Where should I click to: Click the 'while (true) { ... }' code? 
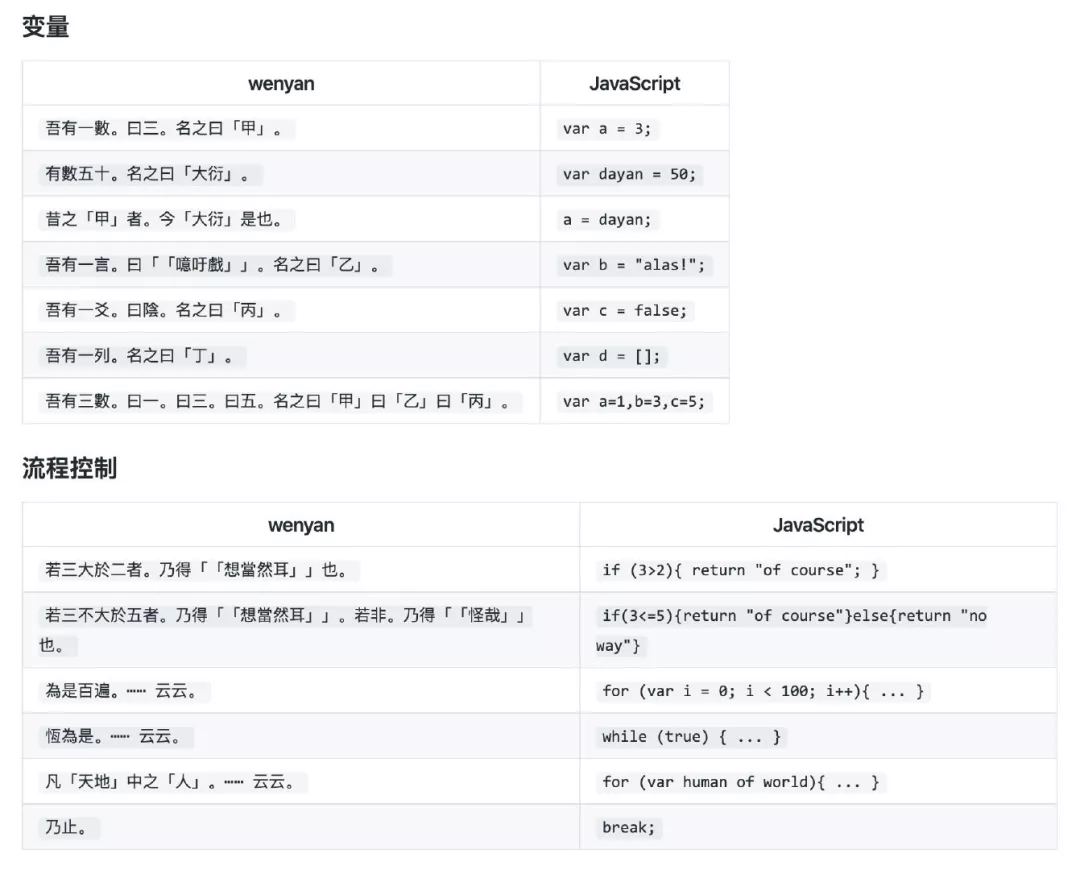pyautogui.click(x=691, y=736)
